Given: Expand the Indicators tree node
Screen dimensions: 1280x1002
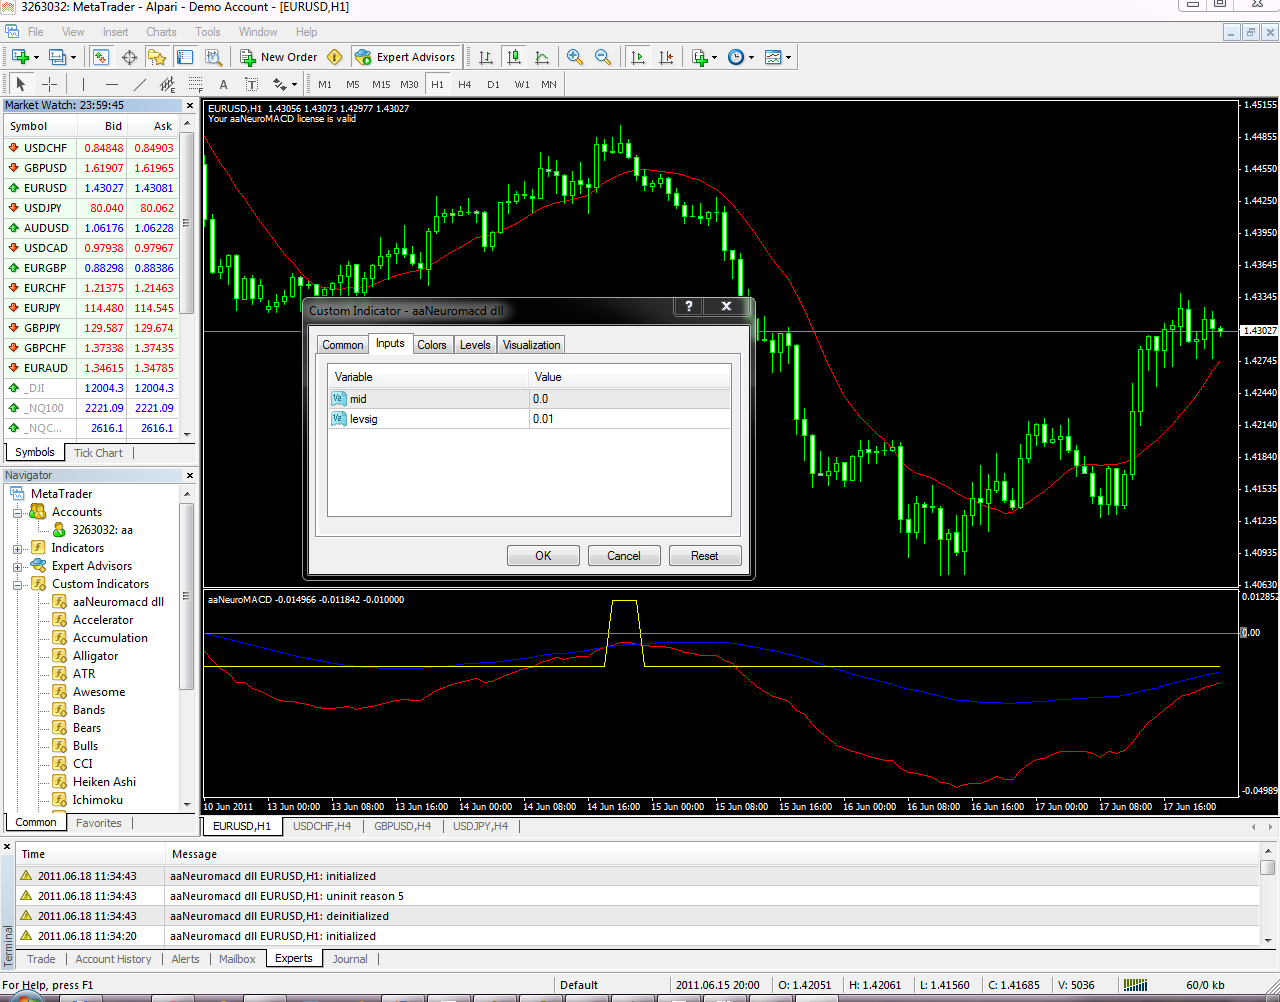Looking at the screenshot, I should click(x=17, y=548).
